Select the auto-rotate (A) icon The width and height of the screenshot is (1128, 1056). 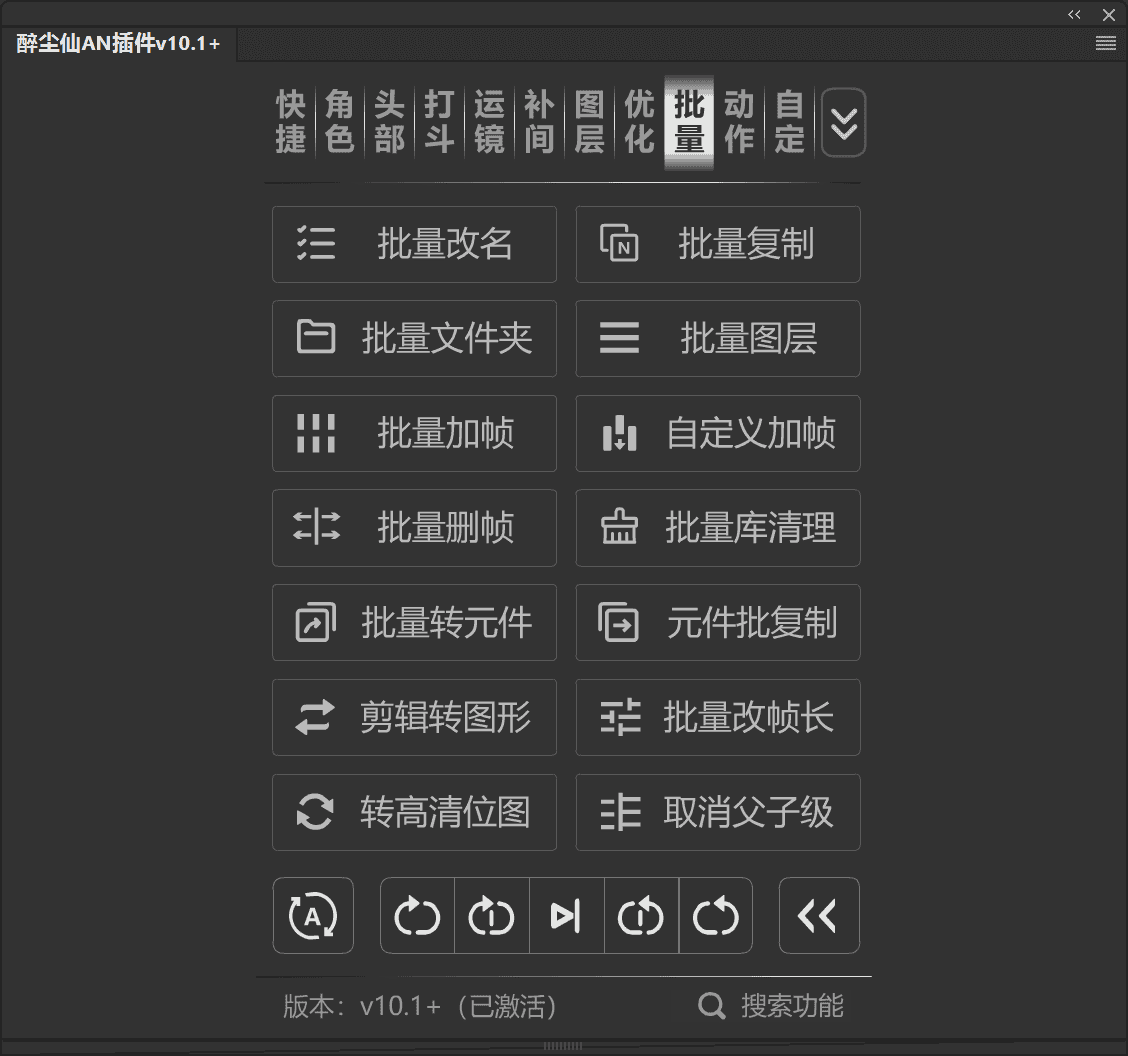[x=313, y=915]
